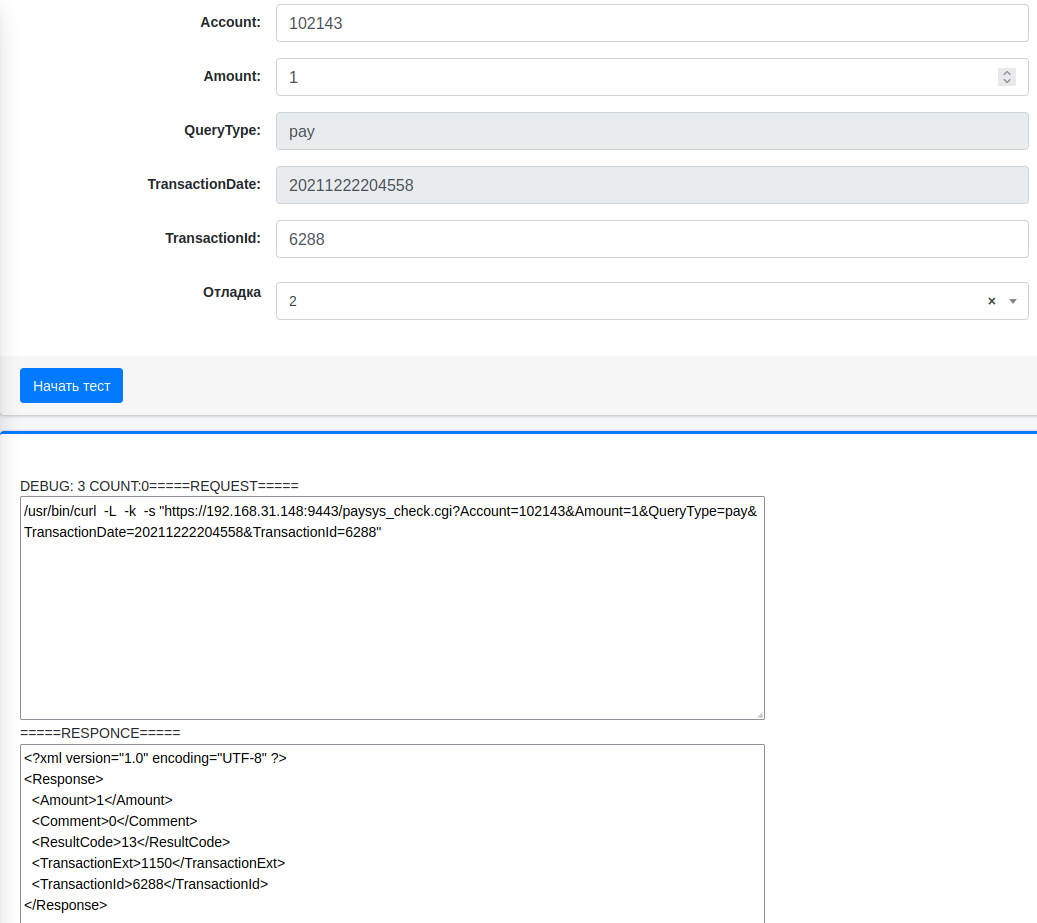Viewport: 1037px width, 923px height.
Task: Focus the Account input field
Action: tap(652, 23)
